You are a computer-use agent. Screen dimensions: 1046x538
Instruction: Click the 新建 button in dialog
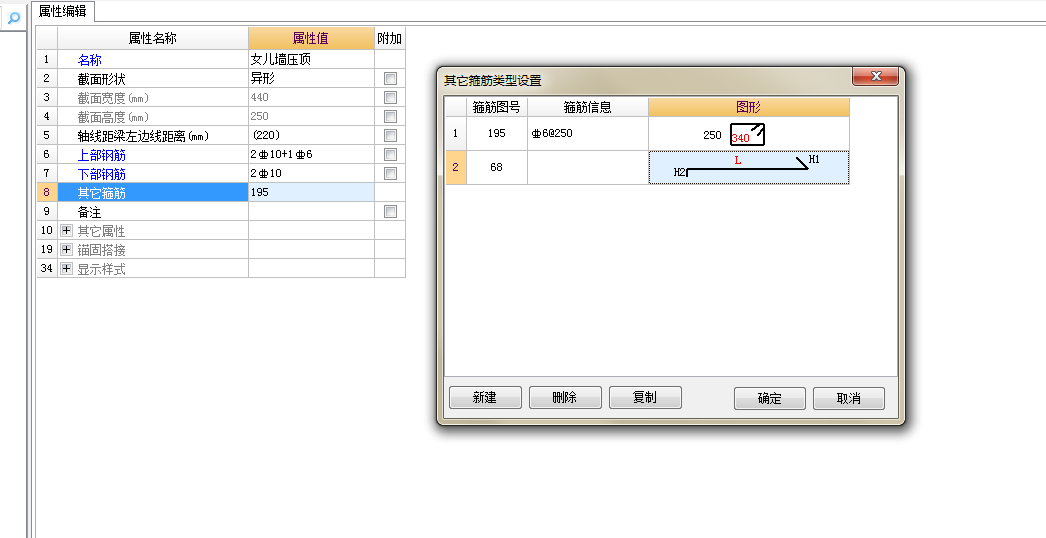[x=485, y=398]
